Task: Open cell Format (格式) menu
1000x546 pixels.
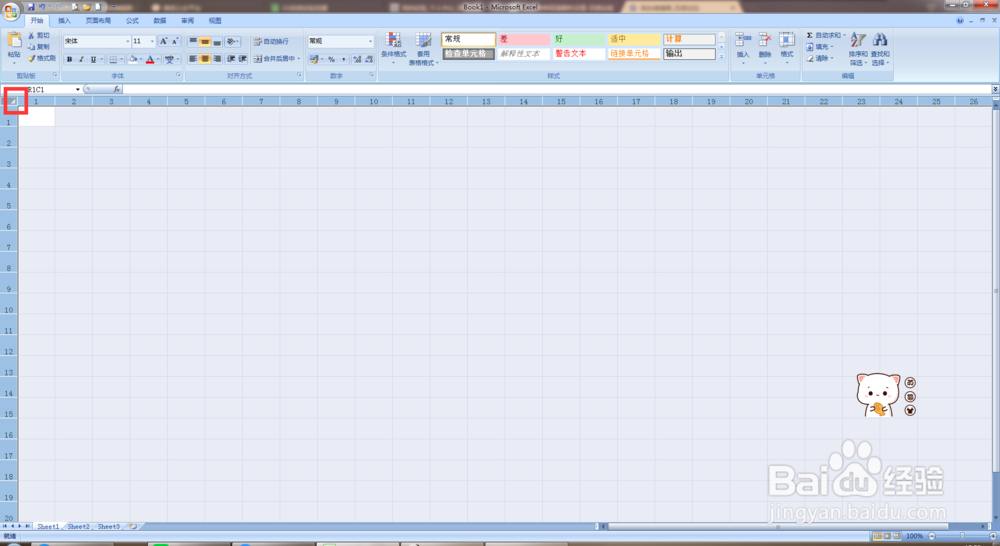Action: (x=787, y=48)
